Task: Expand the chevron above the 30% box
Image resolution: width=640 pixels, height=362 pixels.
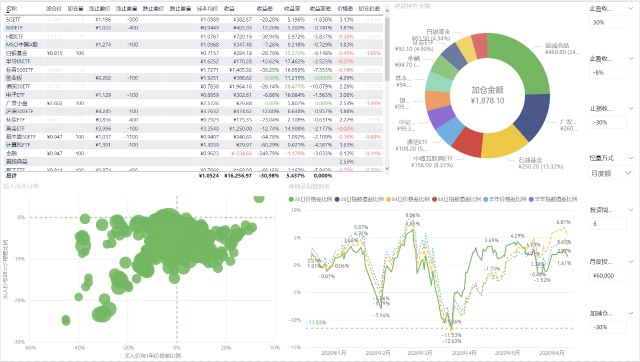Action: click(631, 9)
